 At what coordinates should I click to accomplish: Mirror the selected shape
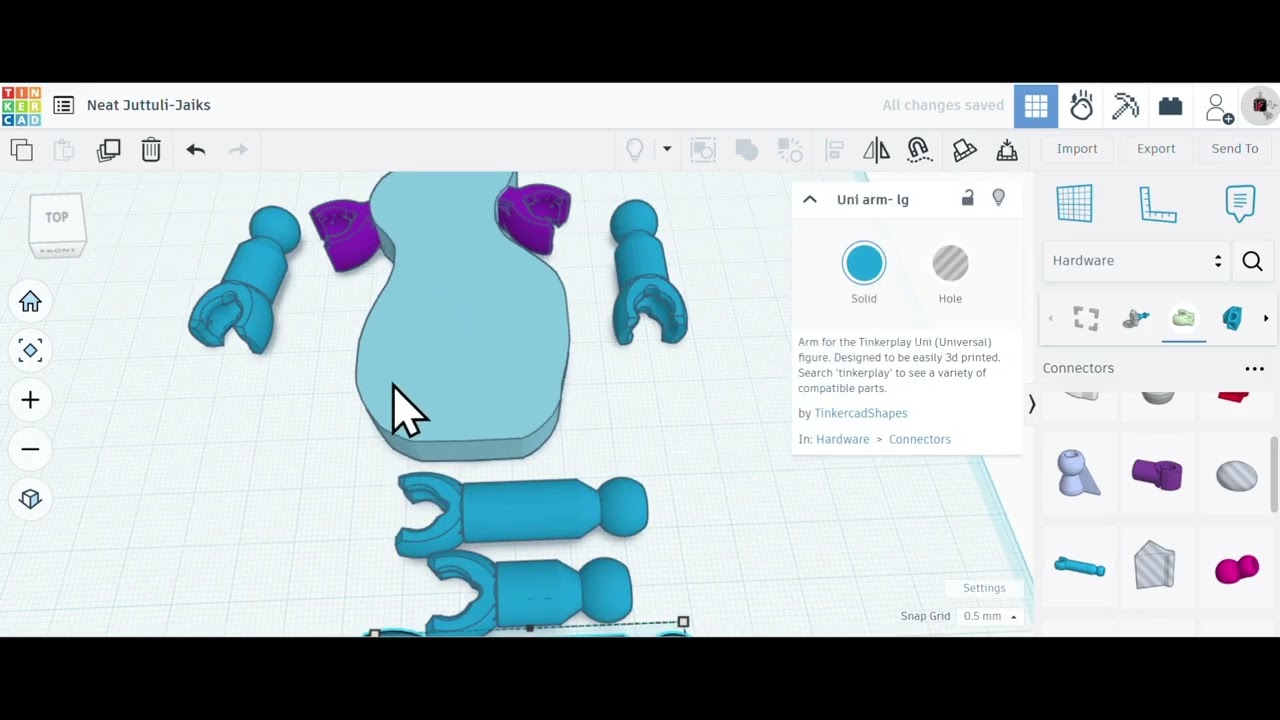pyautogui.click(x=876, y=150)
